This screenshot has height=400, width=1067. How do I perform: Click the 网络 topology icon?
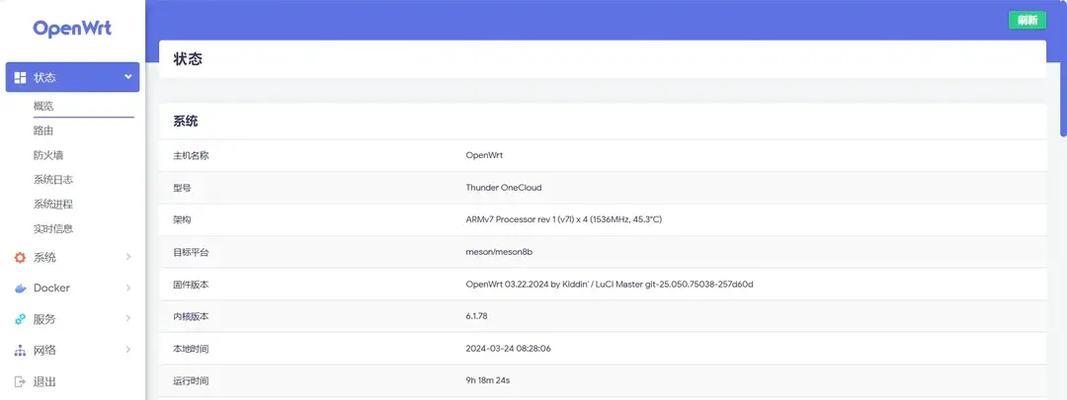click(x=20, y=350)
